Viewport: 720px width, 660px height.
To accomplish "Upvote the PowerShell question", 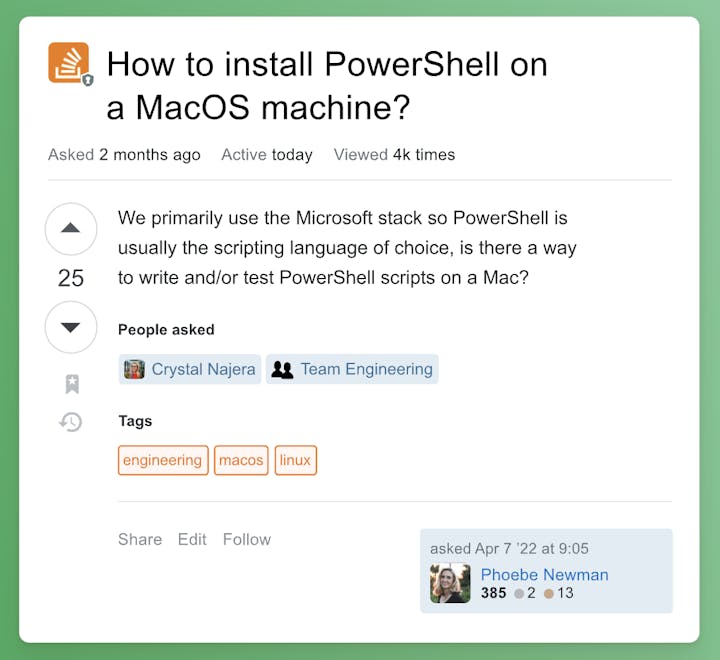I will (71, 228).
